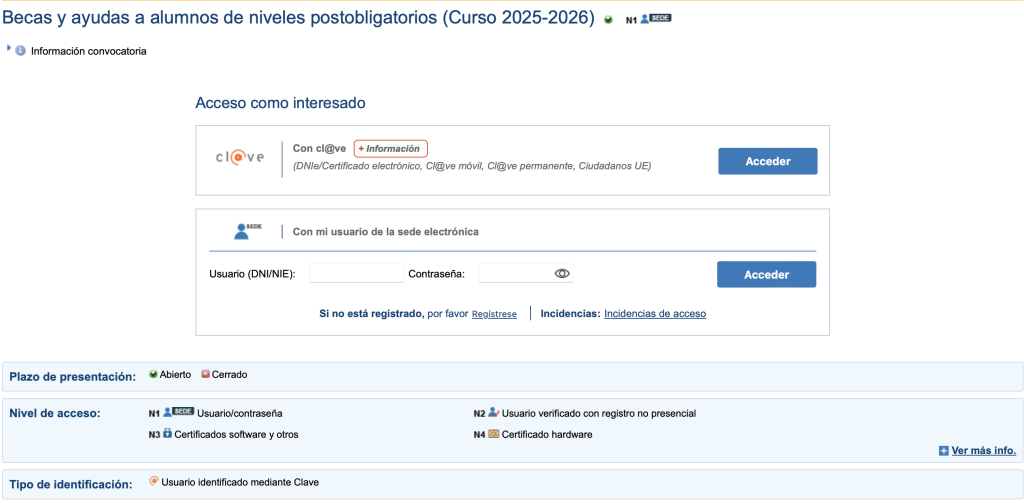Open the Incidencias de acceso link
The image size is (1024, 503).
[x=655, y=314]
